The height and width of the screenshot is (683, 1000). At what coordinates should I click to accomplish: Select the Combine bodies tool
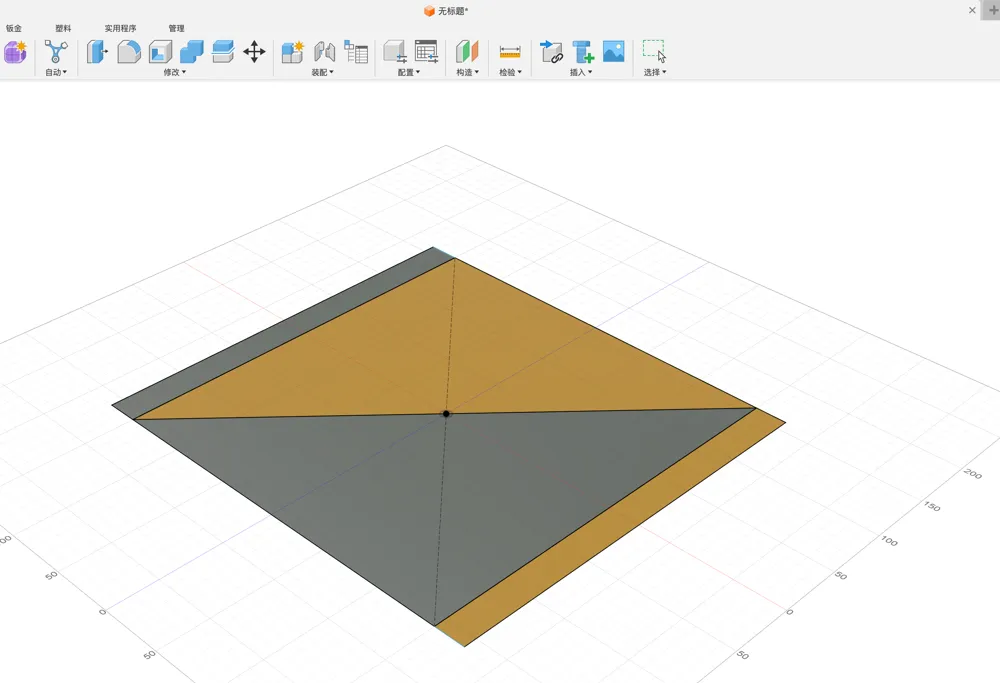[191, 52]
